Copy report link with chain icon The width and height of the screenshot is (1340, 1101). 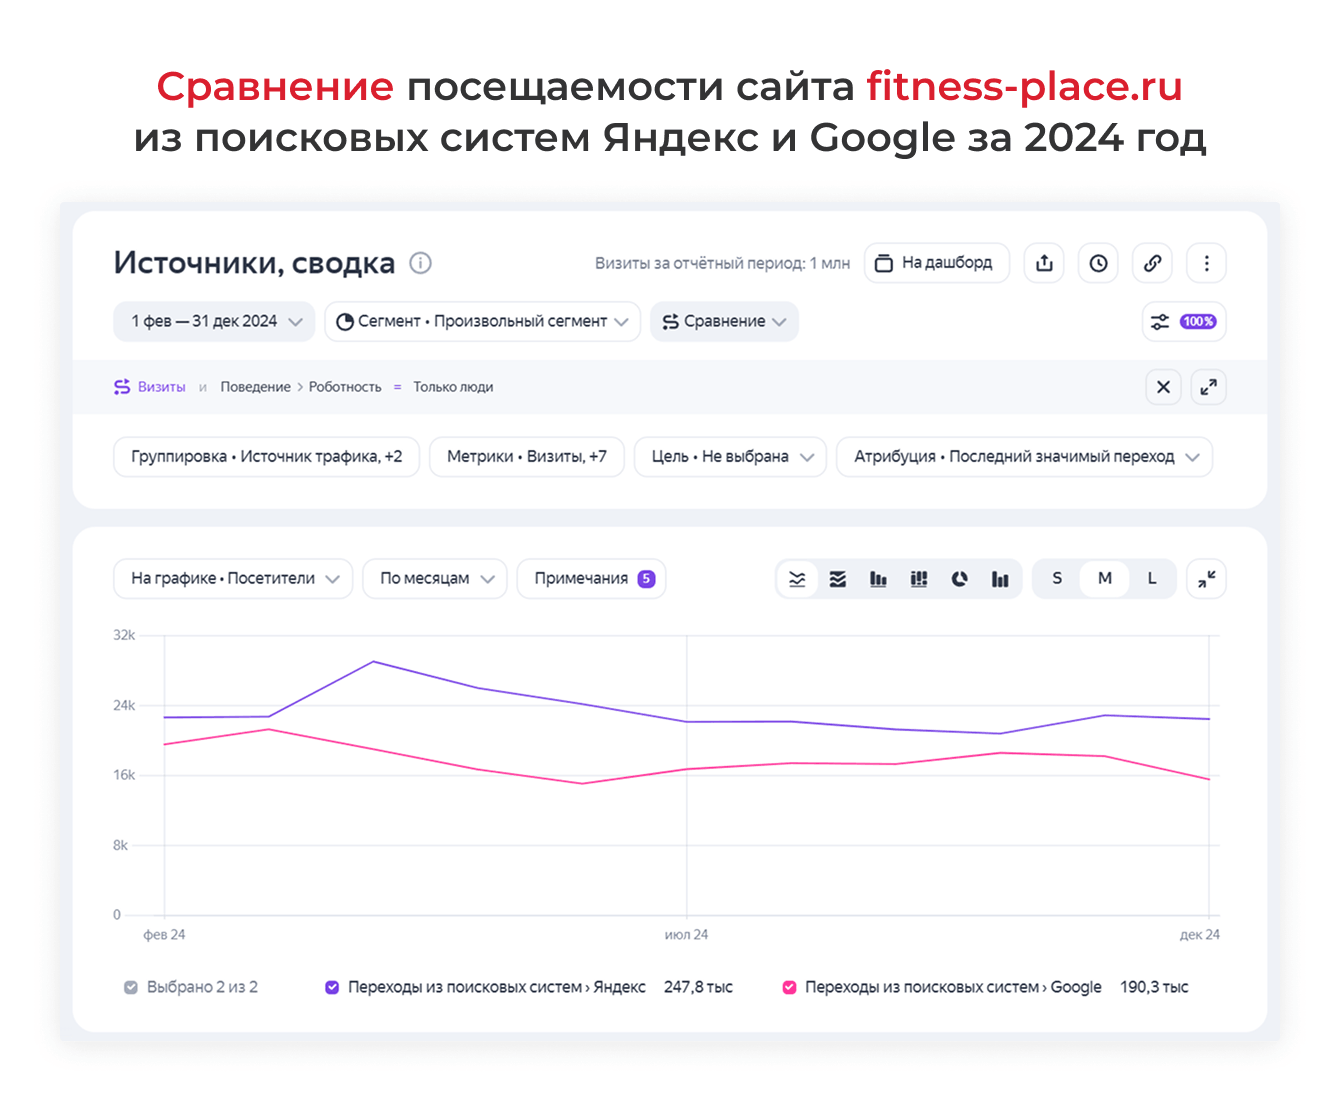tap(1152, 263)
